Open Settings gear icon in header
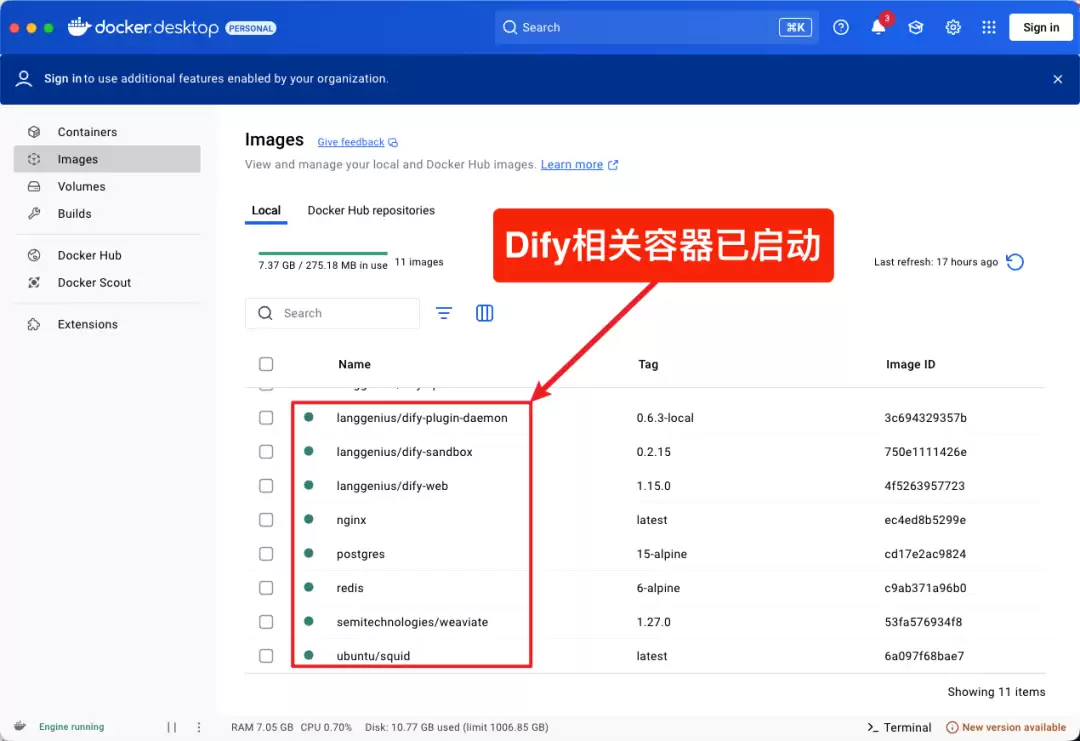Screen dimensions: 1080x741 tap(953, 28)
